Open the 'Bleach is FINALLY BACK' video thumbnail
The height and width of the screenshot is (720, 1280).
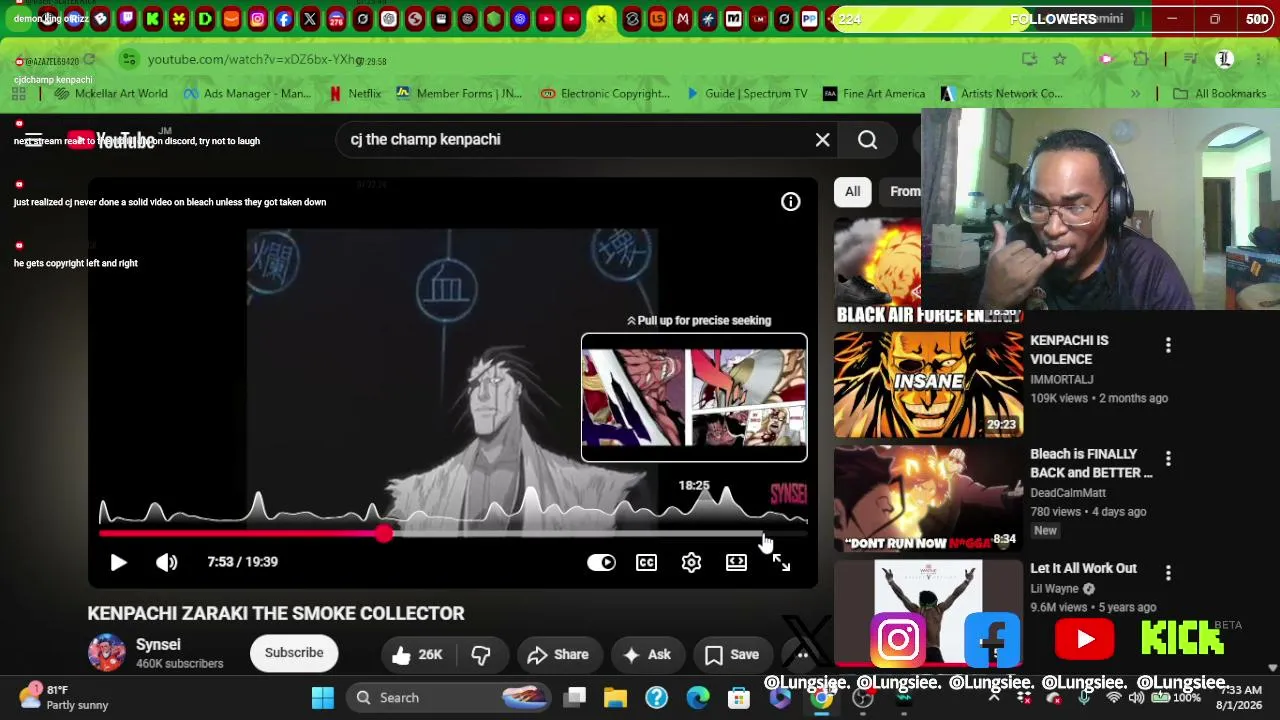(928, 499)
